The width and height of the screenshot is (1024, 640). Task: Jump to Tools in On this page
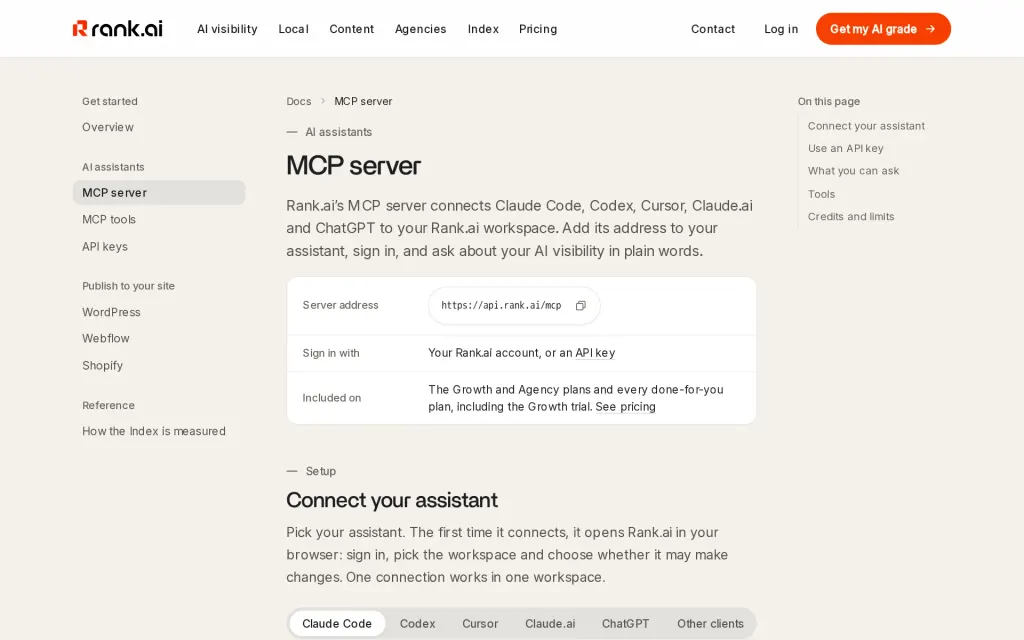(x=822, y=194)
